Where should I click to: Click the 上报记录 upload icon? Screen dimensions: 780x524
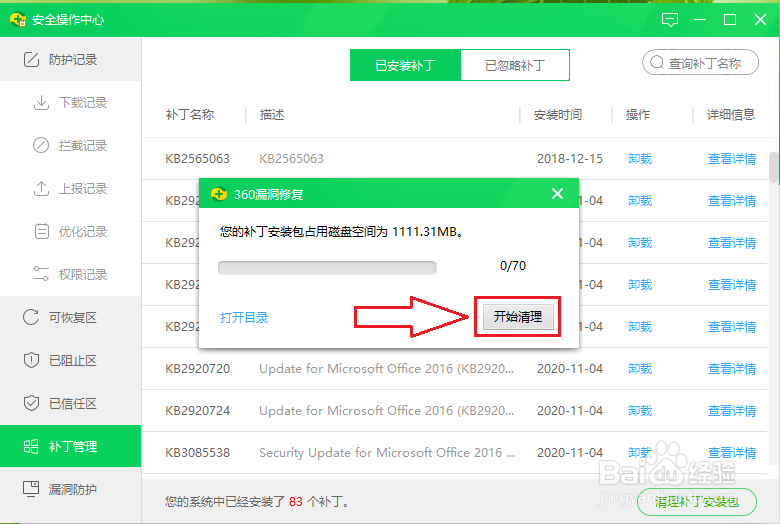pyautogui.click(x=41, y=189)
